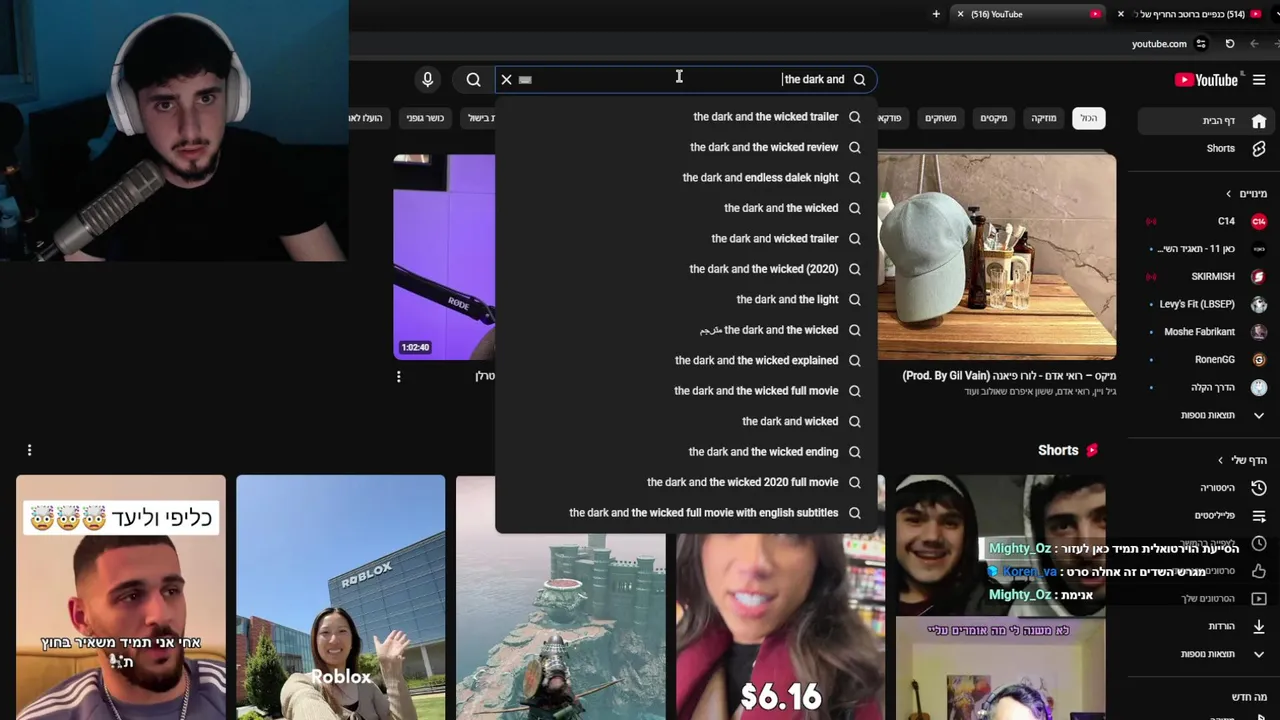Select the משחקים filter chip
The height and width of the screenshot is (720, 1280).
pos(940,118)
